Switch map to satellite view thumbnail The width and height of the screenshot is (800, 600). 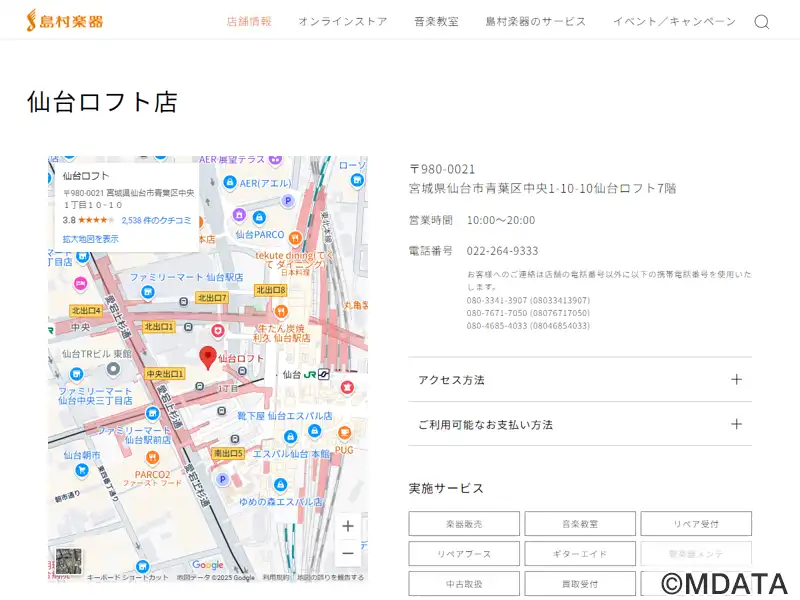pos(69,561)
